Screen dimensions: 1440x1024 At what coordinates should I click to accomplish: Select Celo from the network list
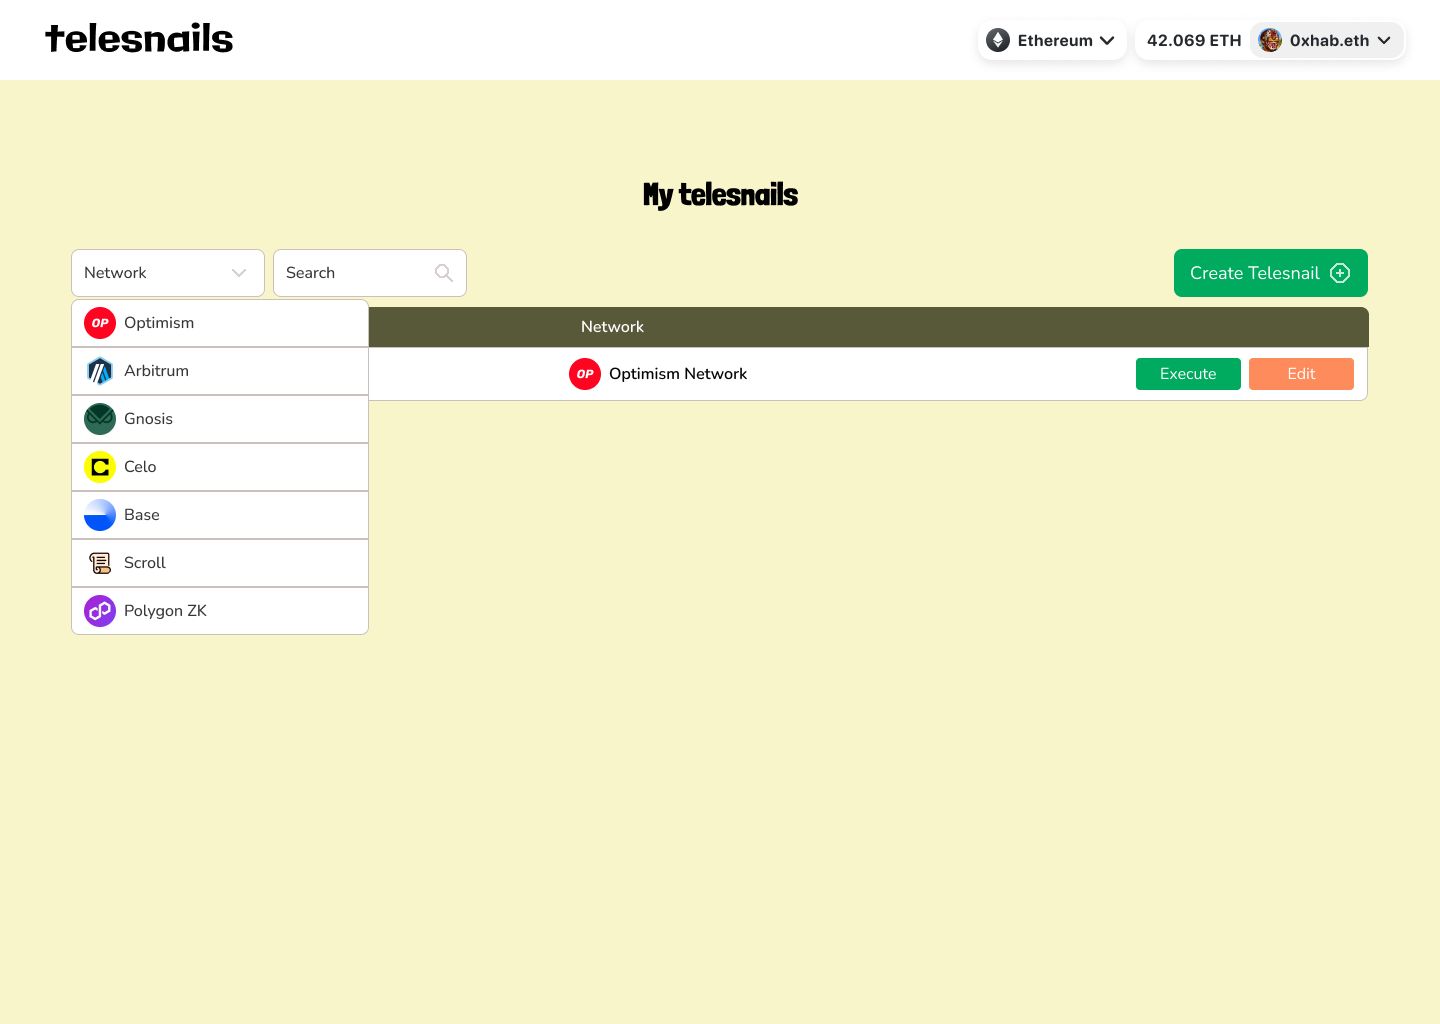(x=220, y=467)
